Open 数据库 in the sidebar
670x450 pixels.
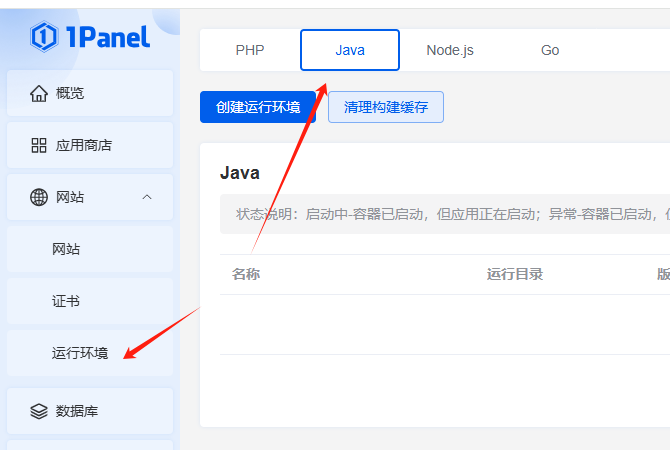tap(90, 411)
